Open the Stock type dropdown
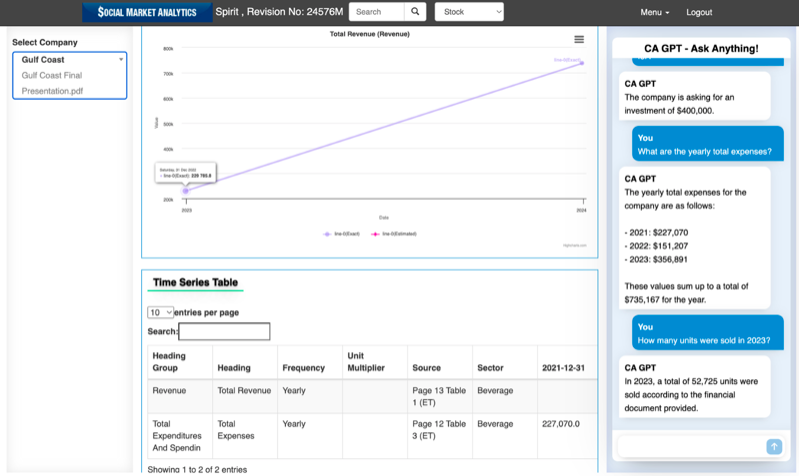Image resolution: width=799 pixels, height=476 pixels. (469, 12)
